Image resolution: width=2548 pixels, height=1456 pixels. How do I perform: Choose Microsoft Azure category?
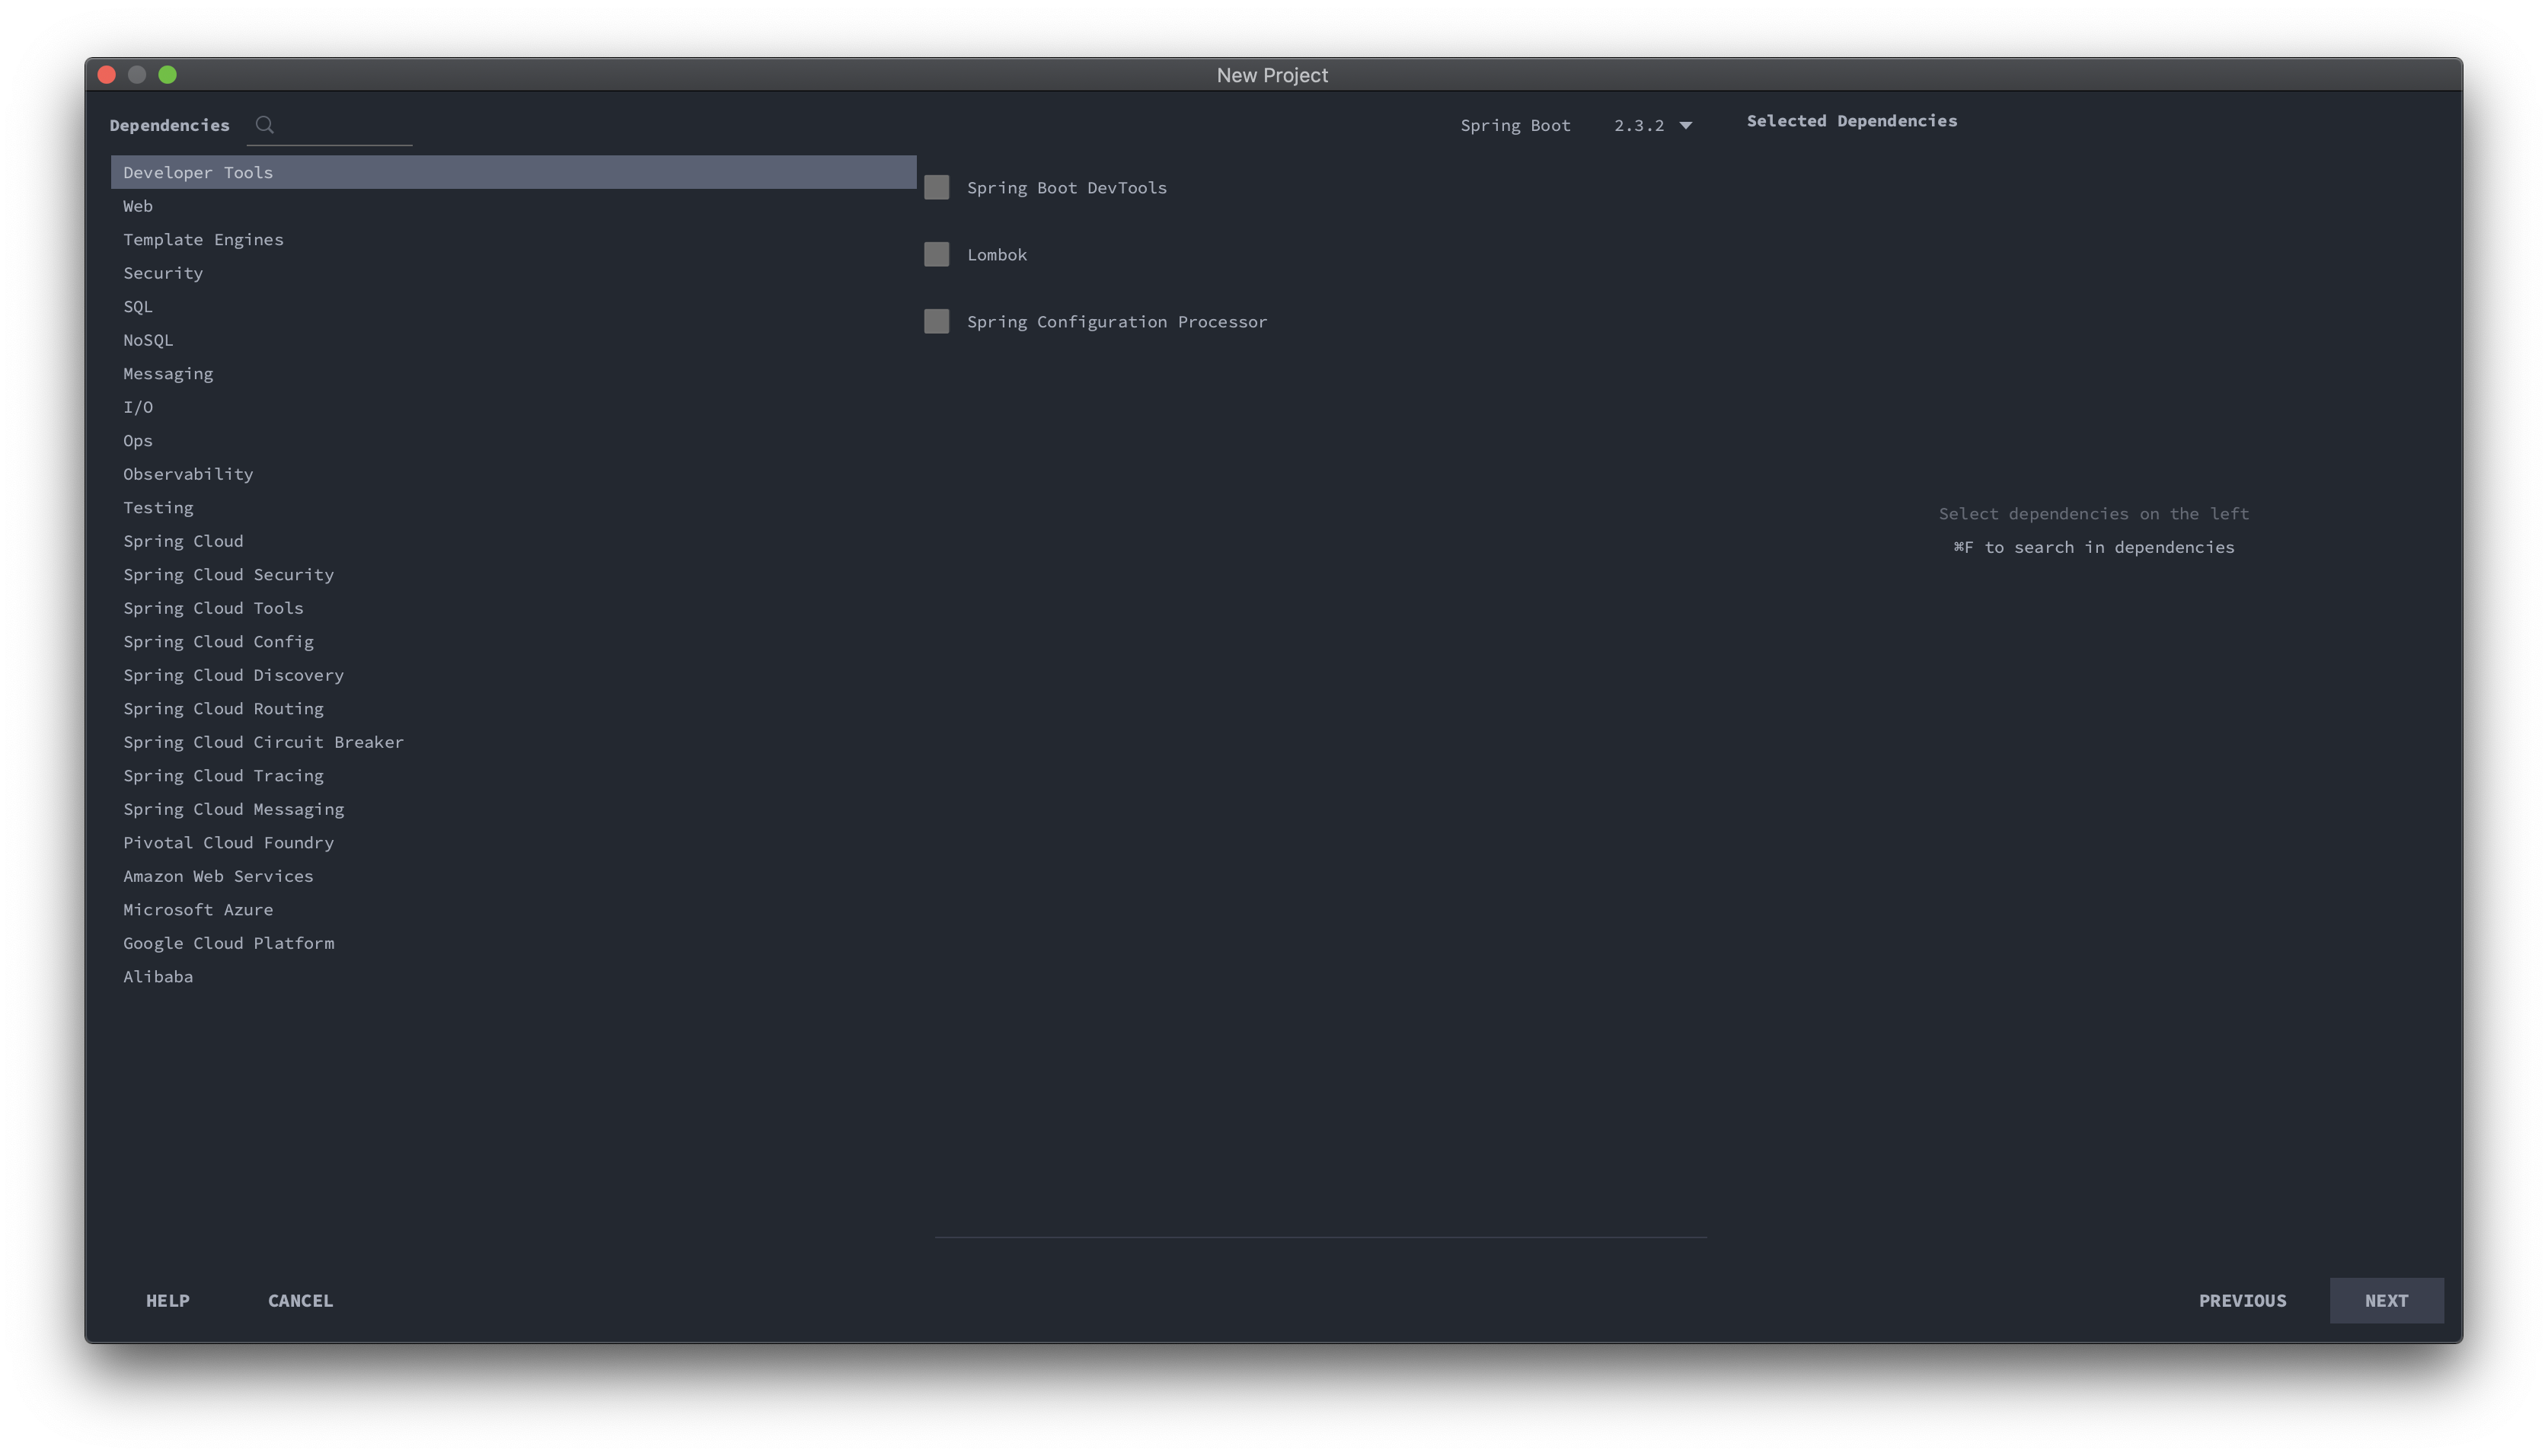513,910
